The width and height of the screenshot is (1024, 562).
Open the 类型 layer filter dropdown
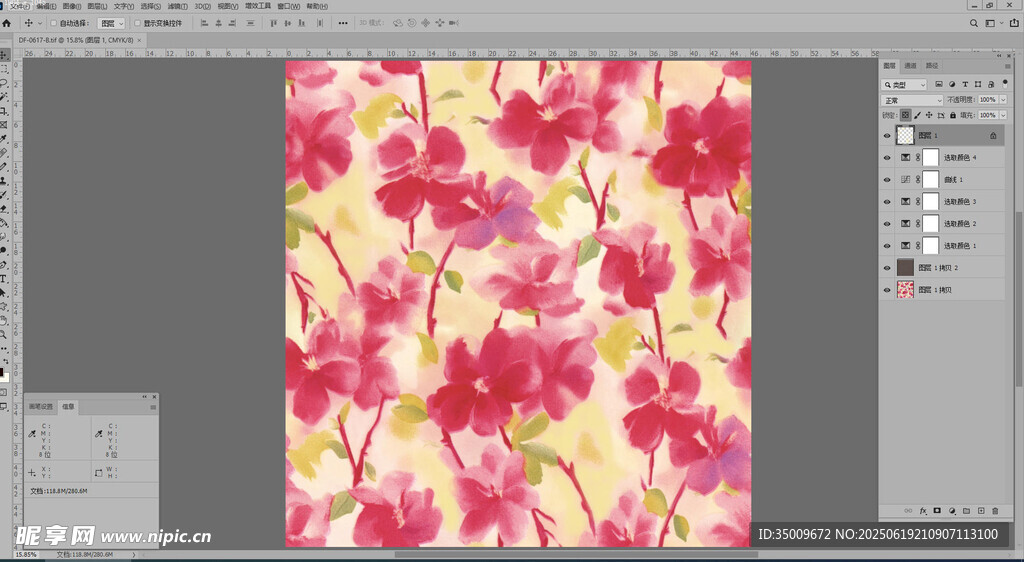904,85
